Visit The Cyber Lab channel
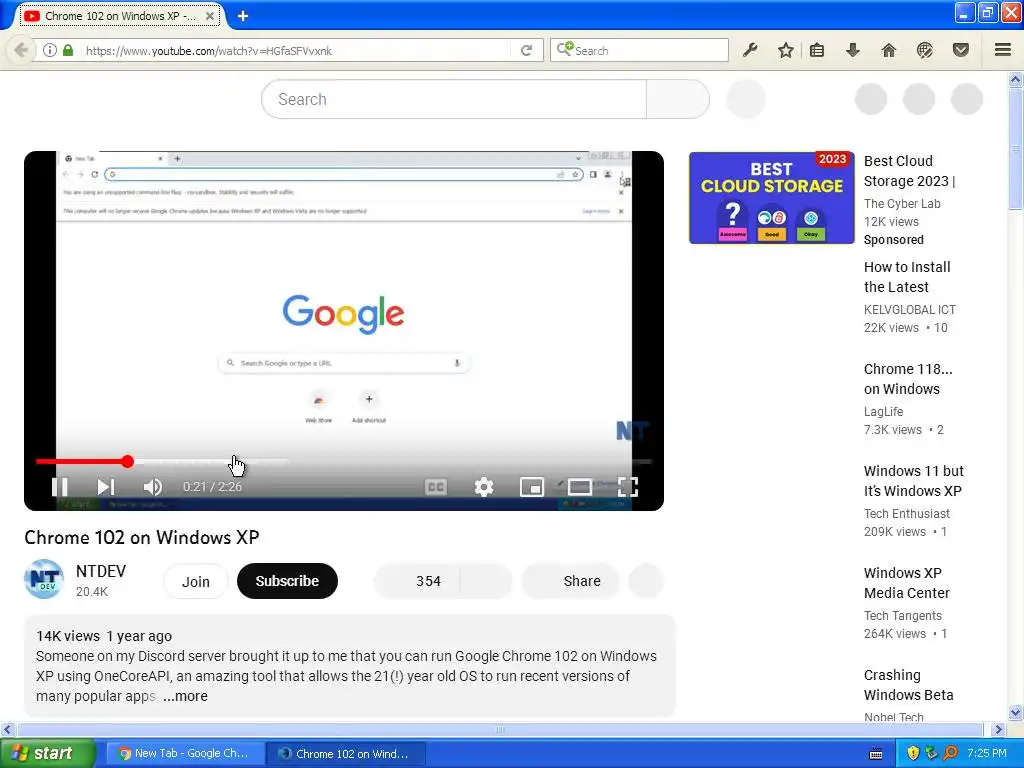Viewport: 1024px width, 768px height. [902, 204]
